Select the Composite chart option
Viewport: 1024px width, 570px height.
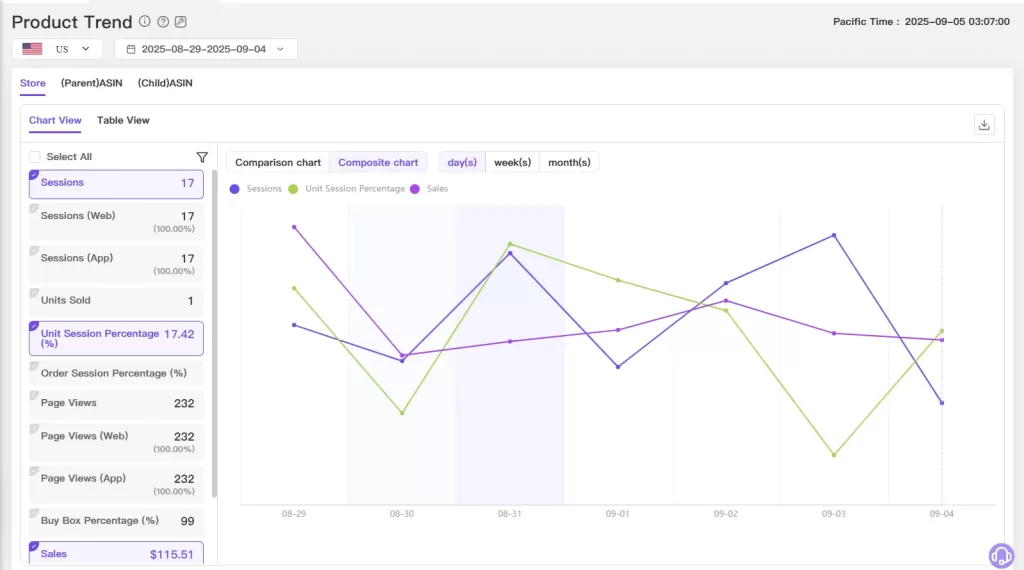378,163
